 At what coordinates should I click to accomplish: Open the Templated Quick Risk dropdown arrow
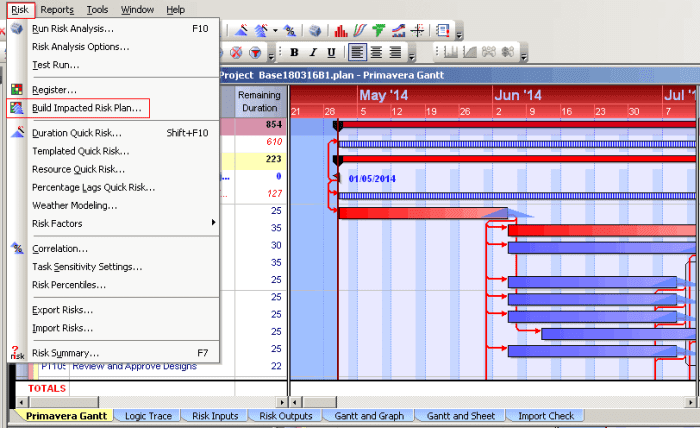pos(275,30)
